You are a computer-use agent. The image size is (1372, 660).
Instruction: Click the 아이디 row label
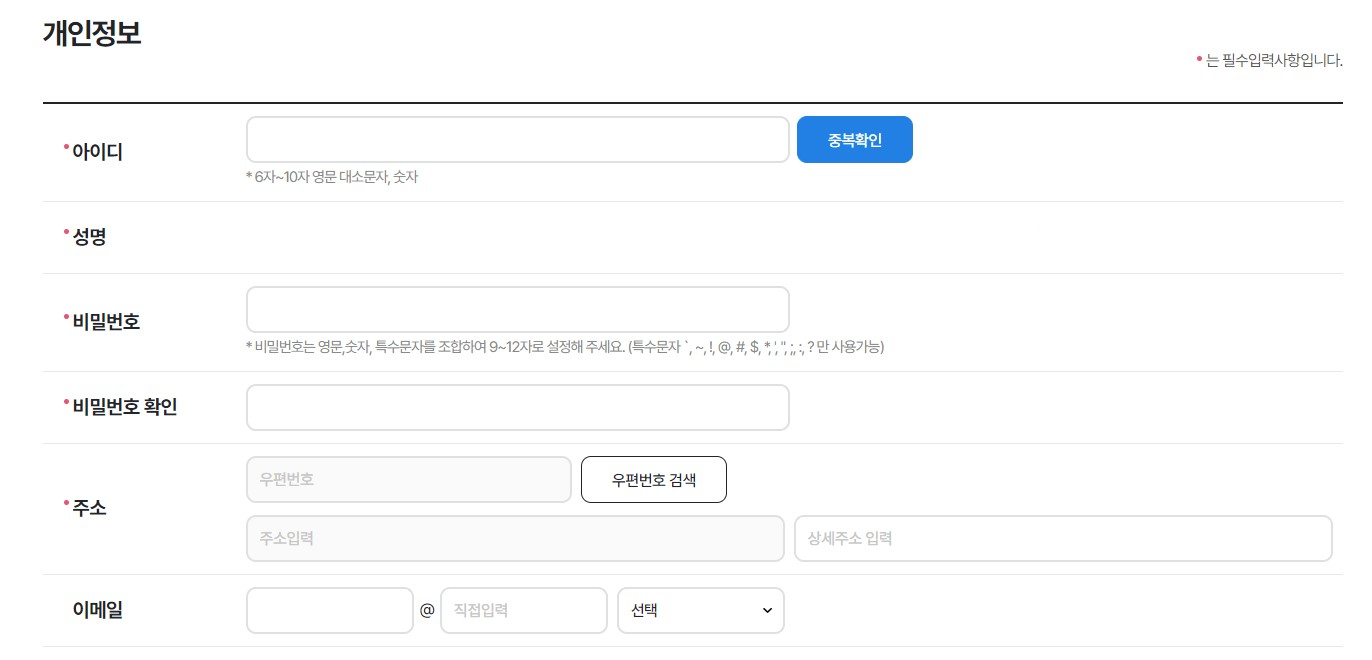point(97,151)
